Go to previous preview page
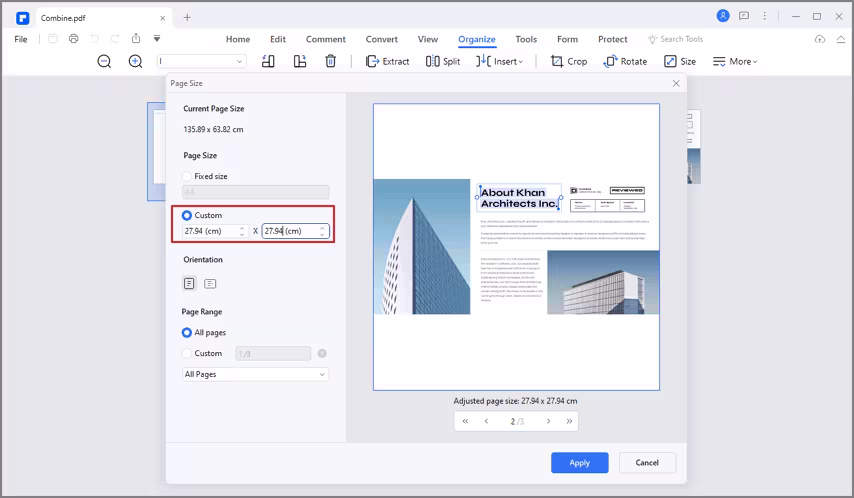Screen dimensions: 854x498 point(486,421)
